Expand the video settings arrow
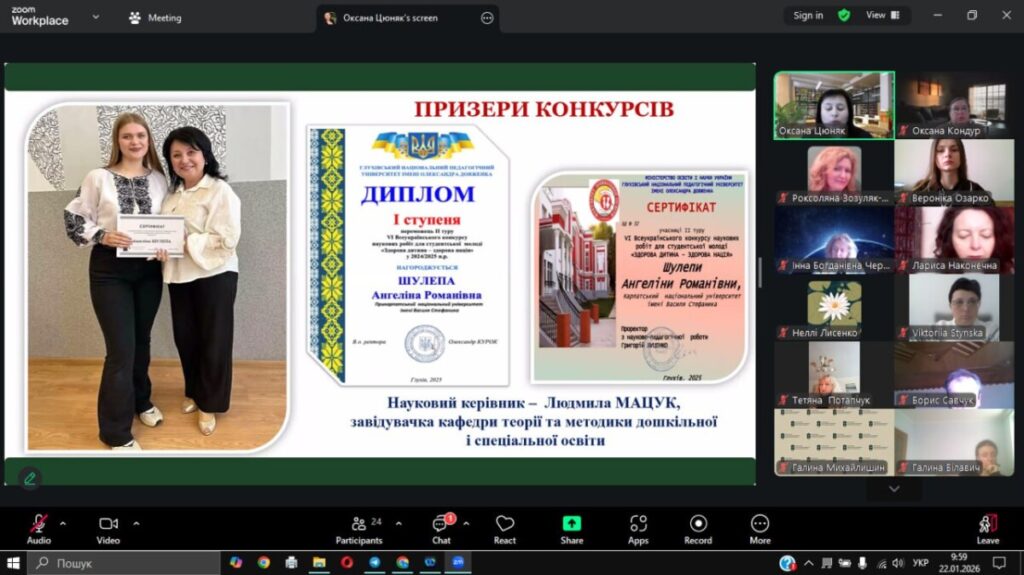Viewport: 1024px width, 575px height. [136, 523]
